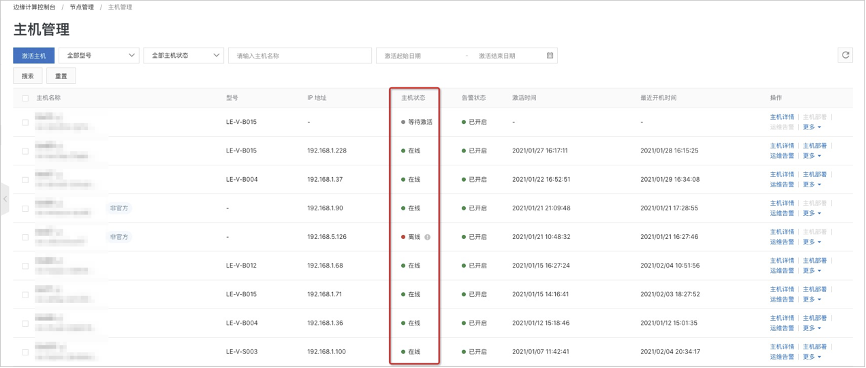This screenshot has height=368, width=866.
Task: Click the 重置 button
Action: point(61,76)
